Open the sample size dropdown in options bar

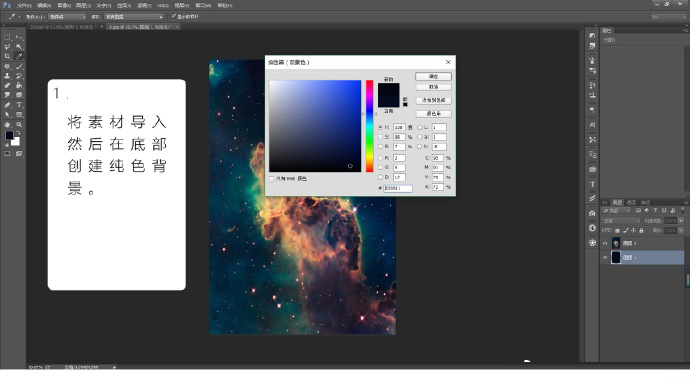coord(67,17)
